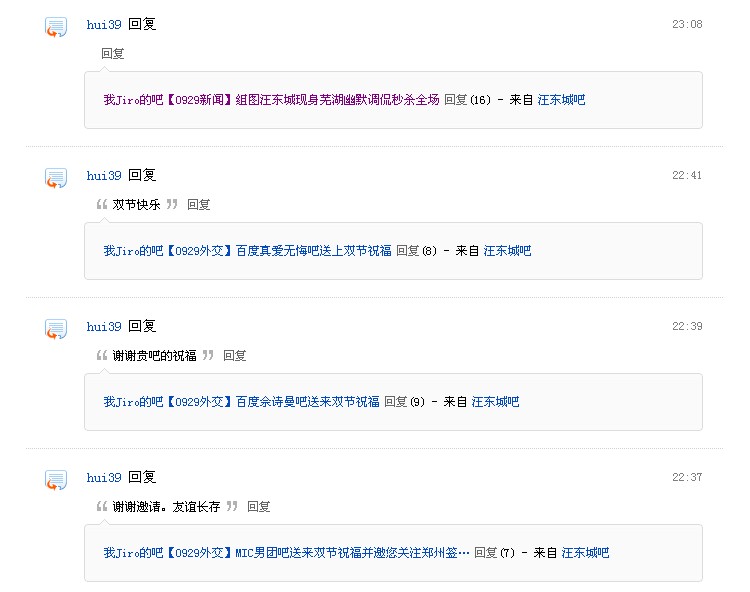Click the reply icon beside the 22:37 entry
The image size is (750, 592).
pyautogui.click(x=56, y=480)
